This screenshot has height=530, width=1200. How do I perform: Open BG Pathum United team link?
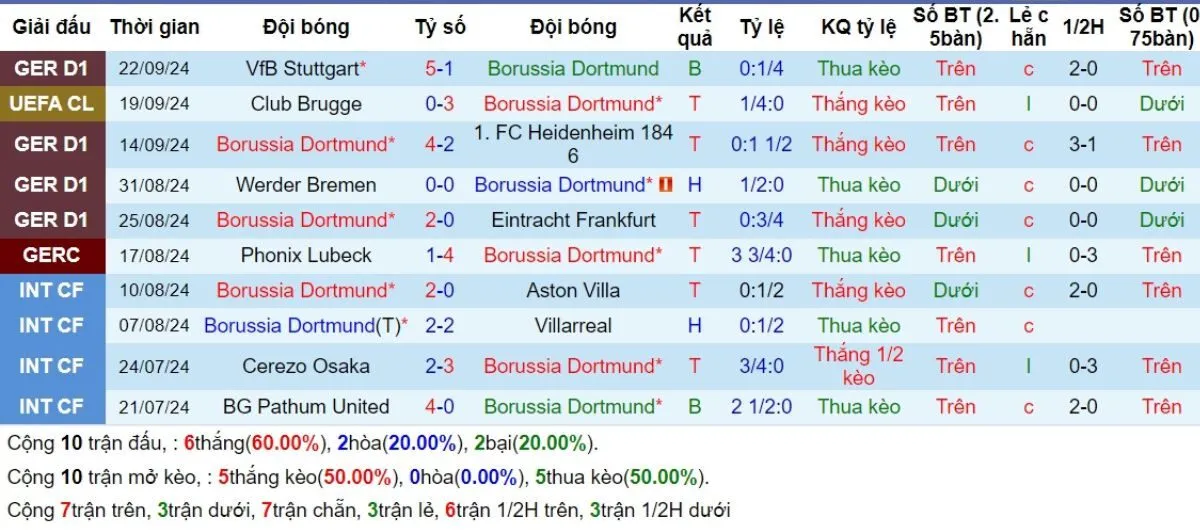point(306,407)
